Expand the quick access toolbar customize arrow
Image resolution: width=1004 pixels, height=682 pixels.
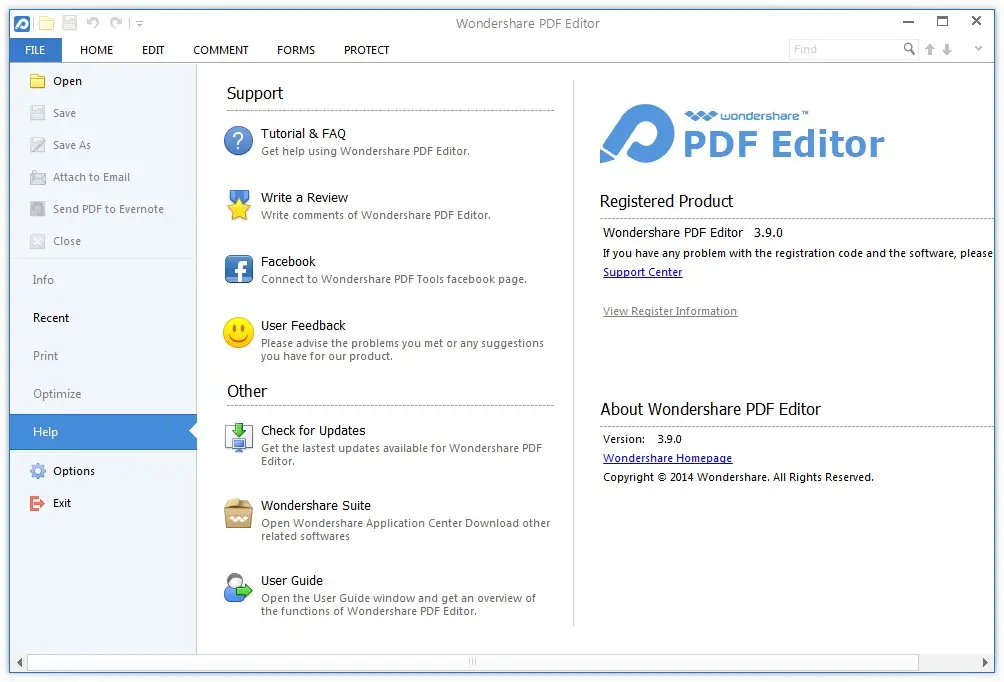click(139, 24)
